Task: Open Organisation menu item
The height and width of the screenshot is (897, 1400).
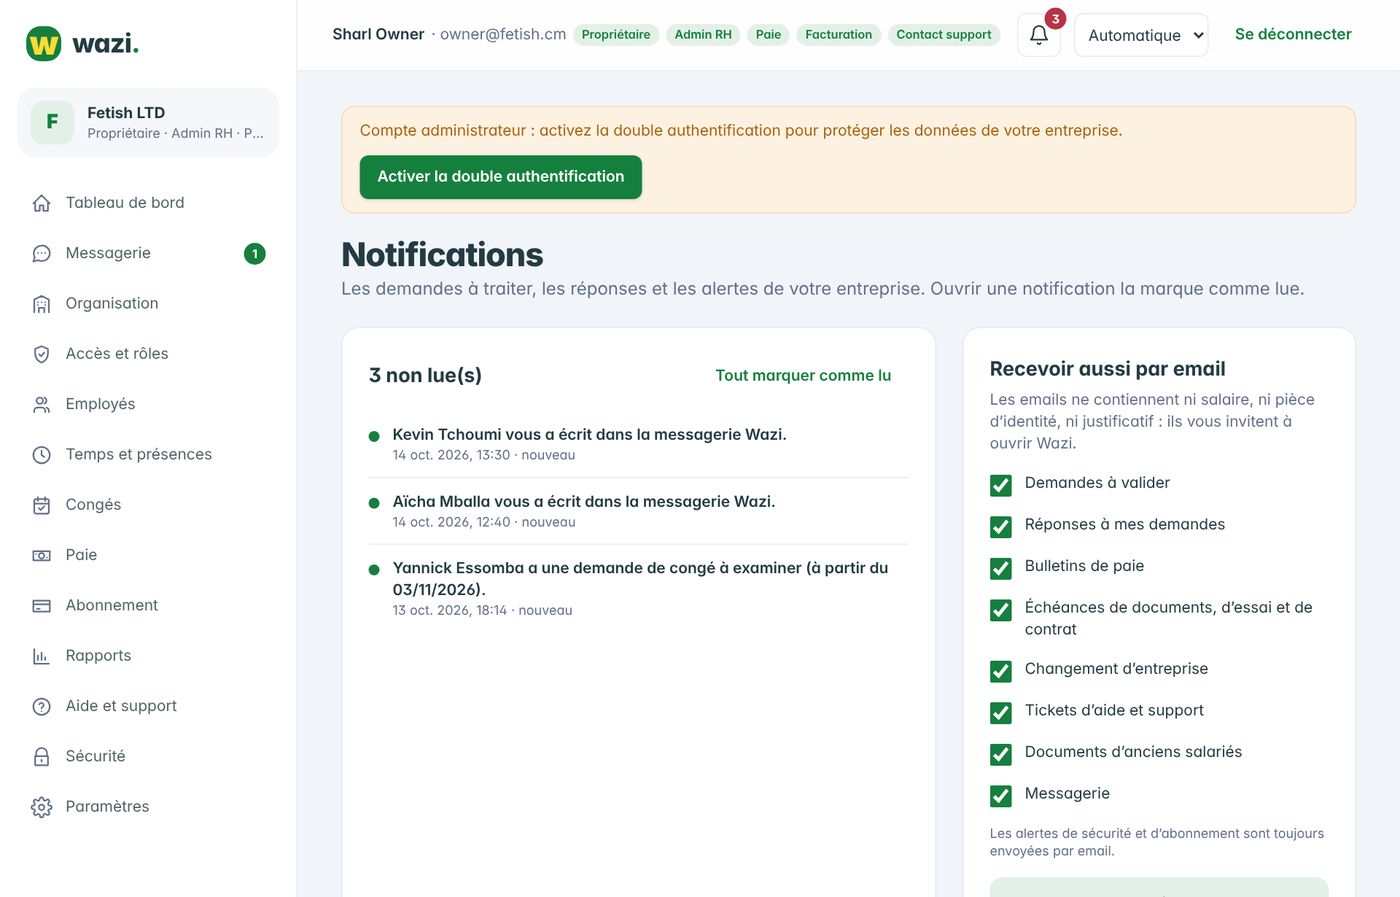Action: [148, 303]
